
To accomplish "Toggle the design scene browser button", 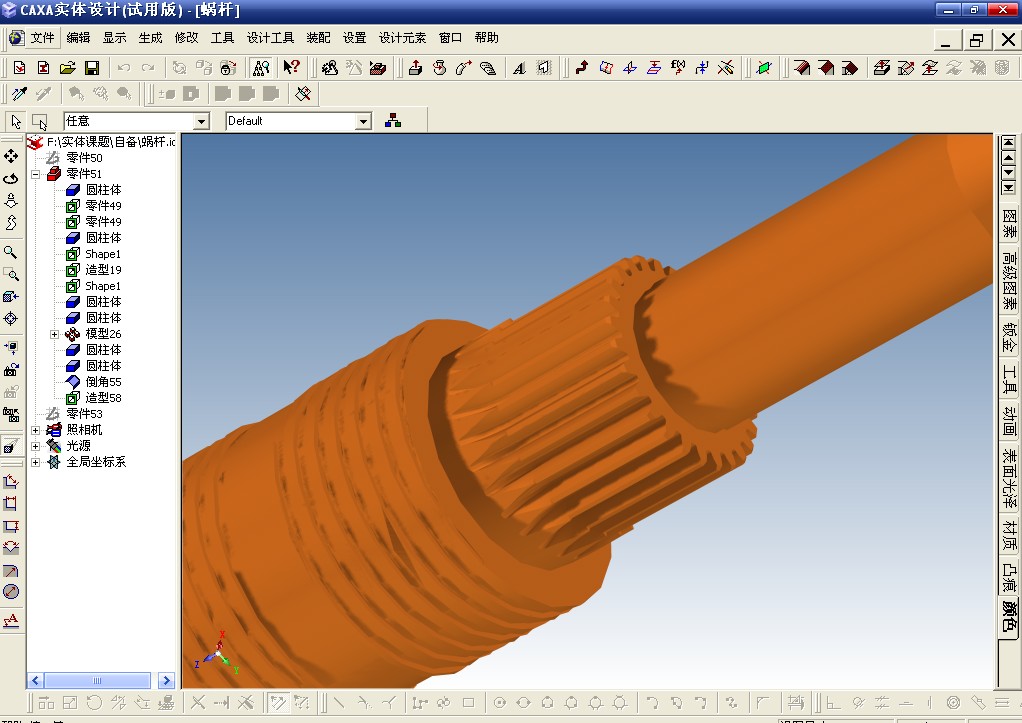I will 260,67.
